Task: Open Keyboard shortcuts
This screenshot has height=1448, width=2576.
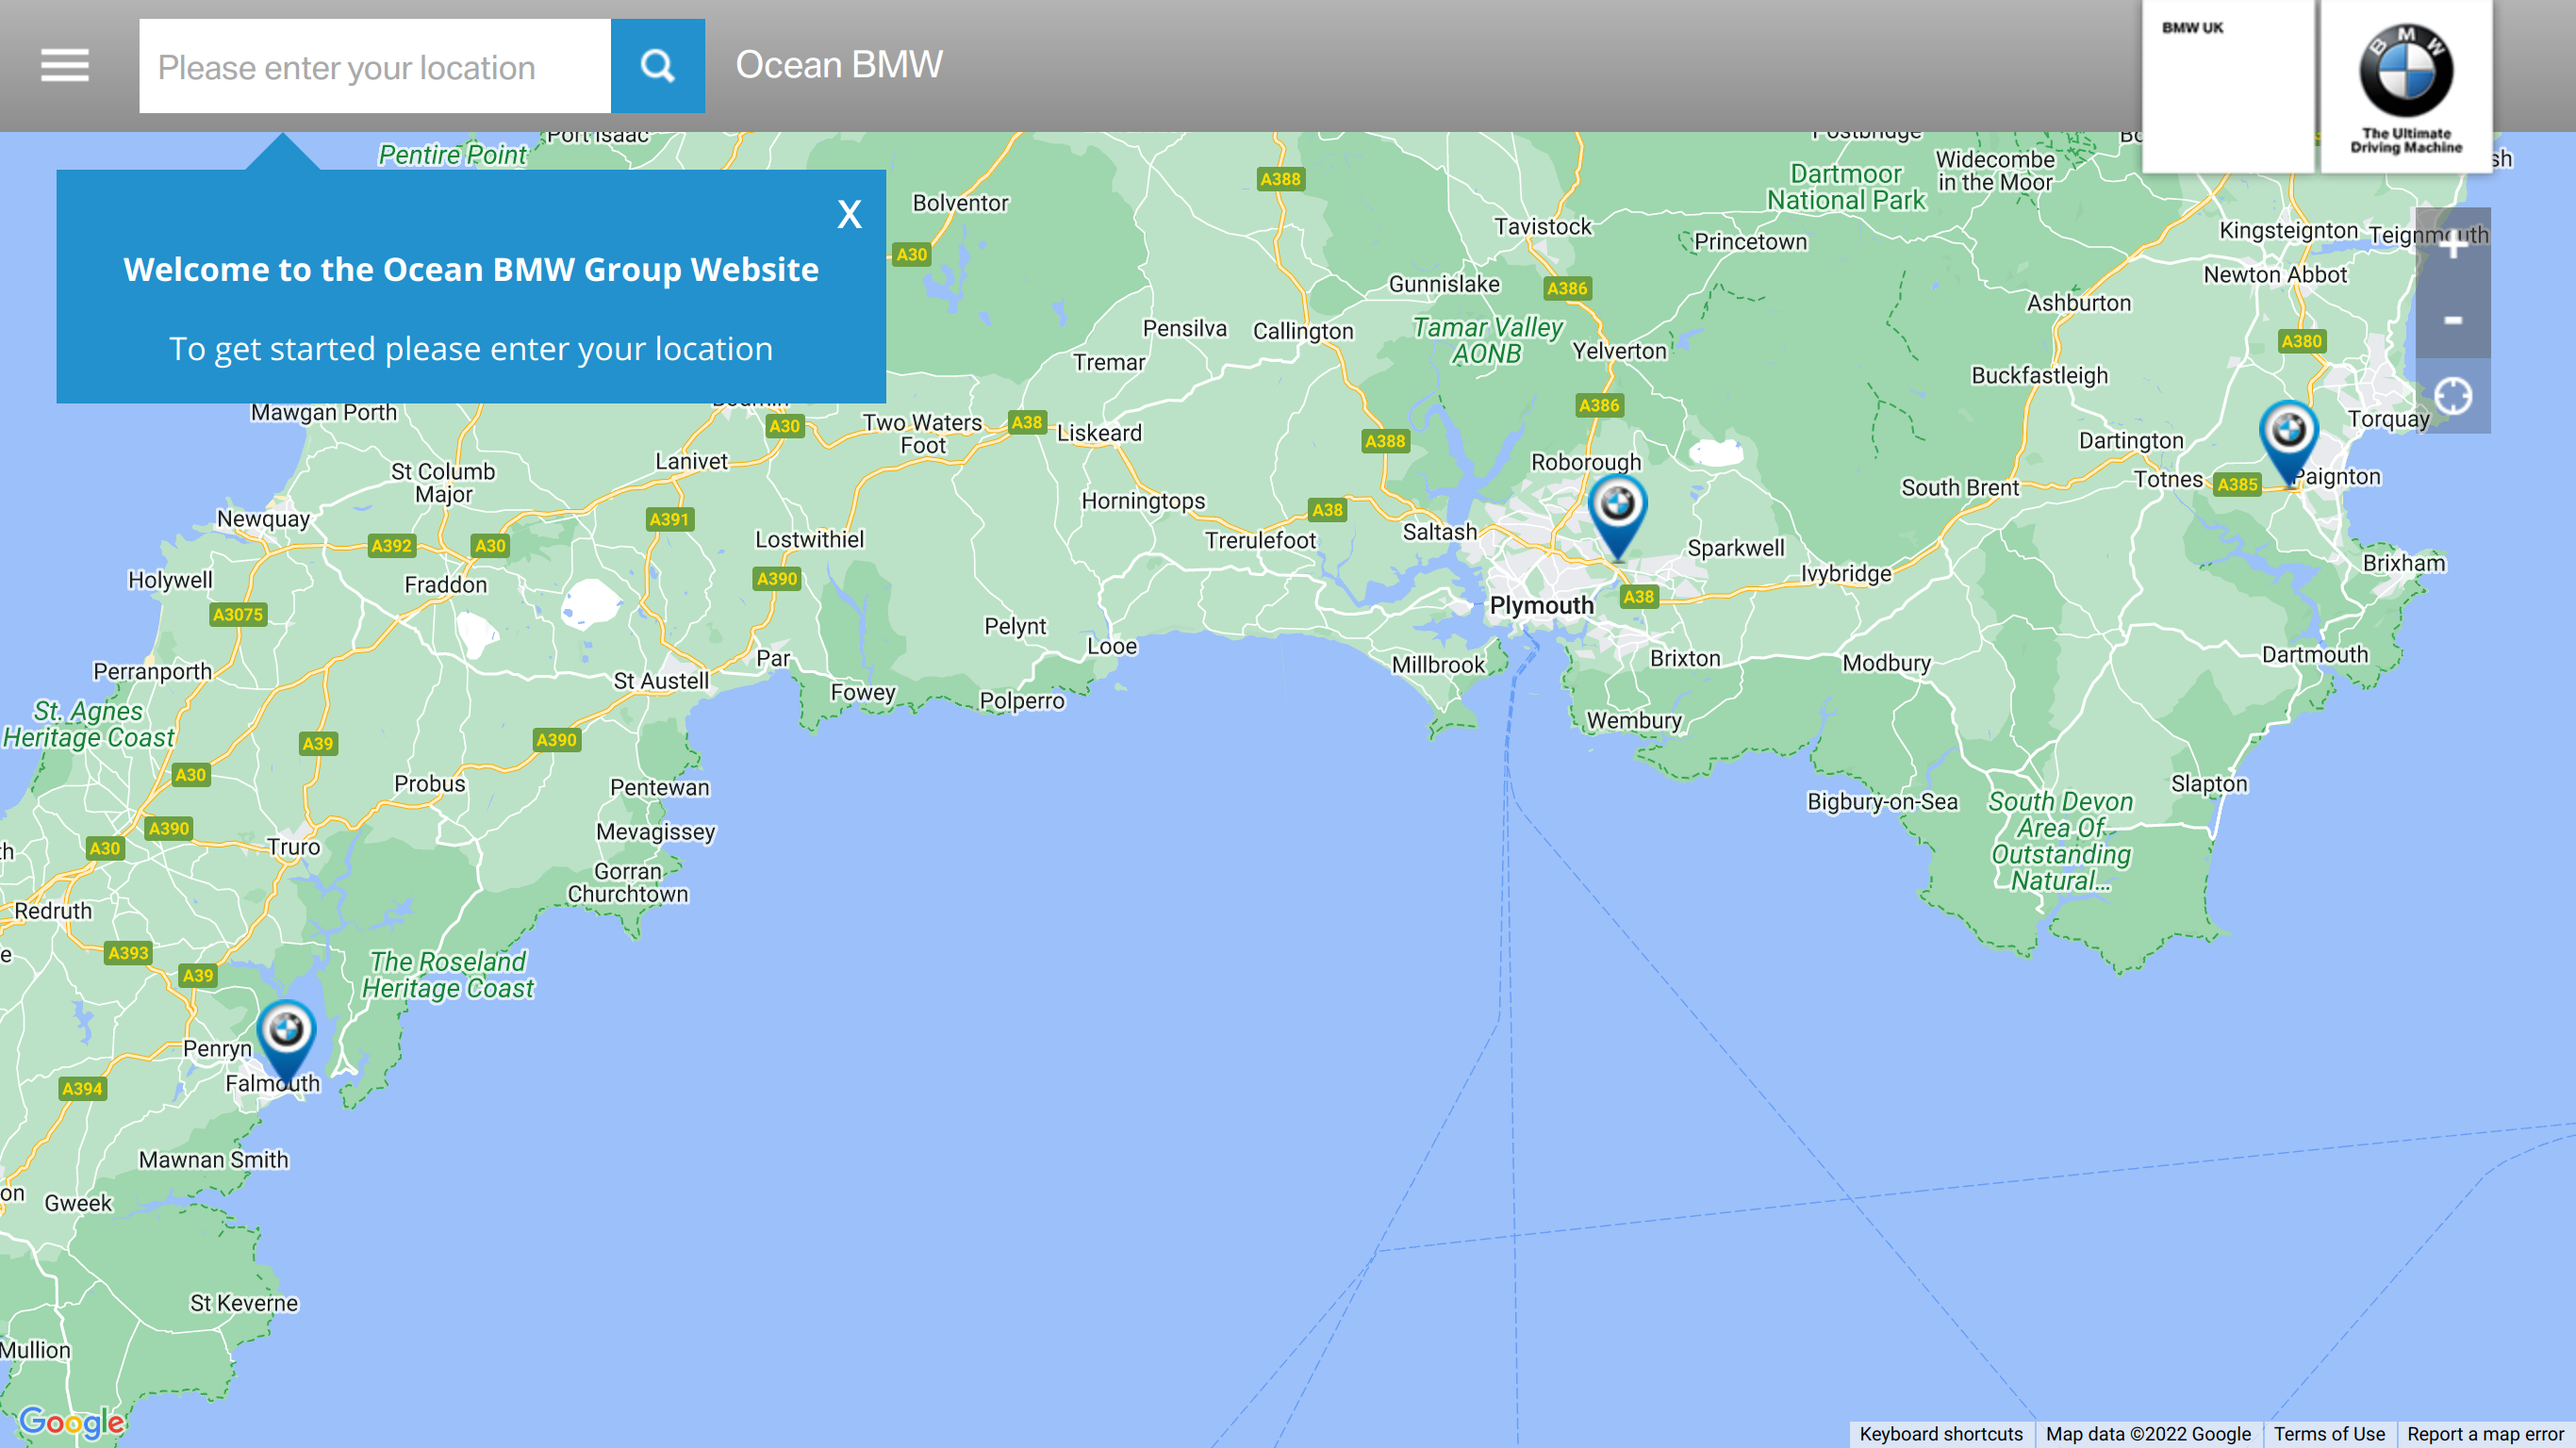Action: [1941, 1434]
